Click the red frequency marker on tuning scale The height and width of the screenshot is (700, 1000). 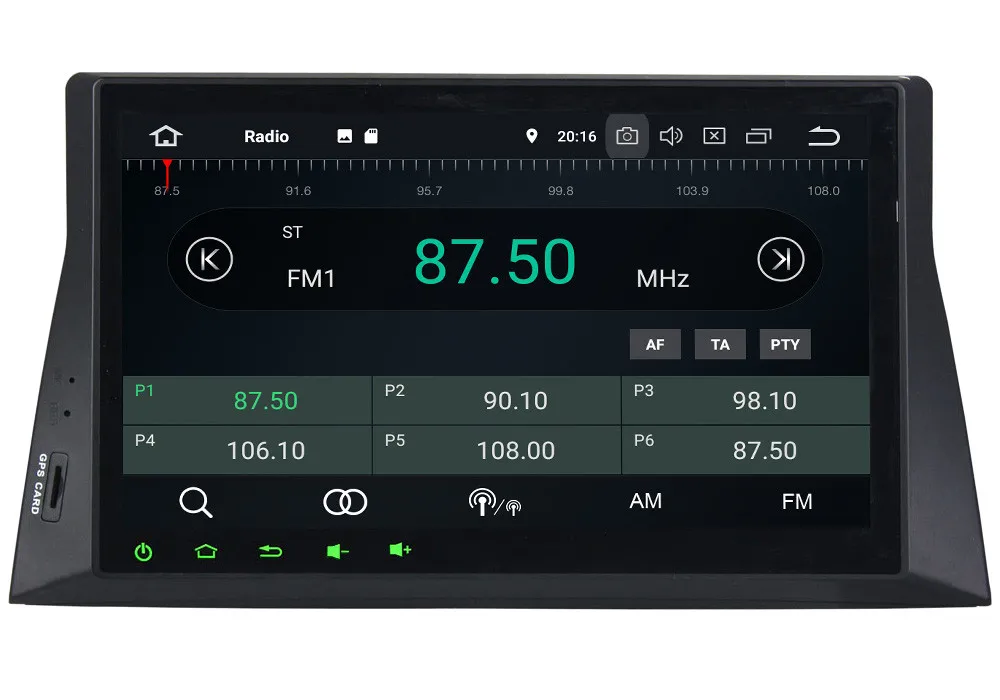click(x=167, y=173)
